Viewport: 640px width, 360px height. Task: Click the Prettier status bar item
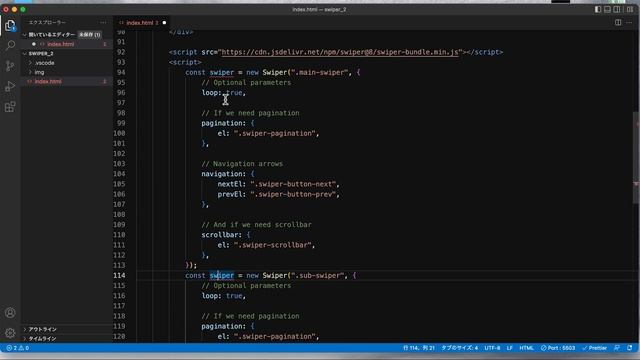pyautogui.click(x=594, y=348)
